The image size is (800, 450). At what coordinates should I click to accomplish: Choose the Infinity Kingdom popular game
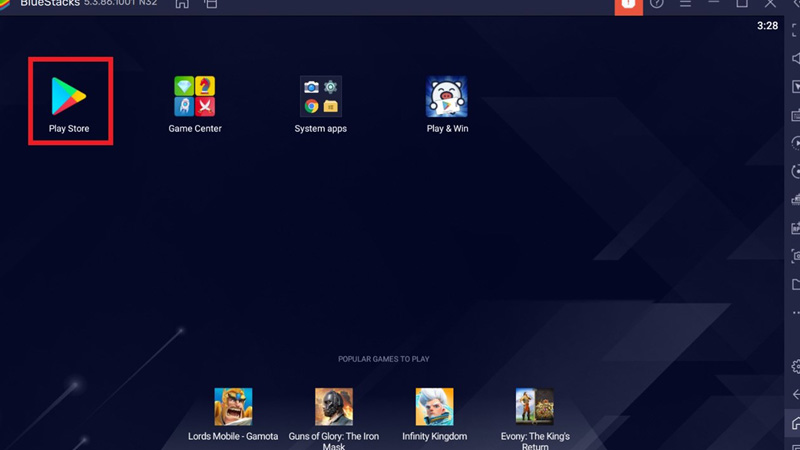click(x=435, y=407)
